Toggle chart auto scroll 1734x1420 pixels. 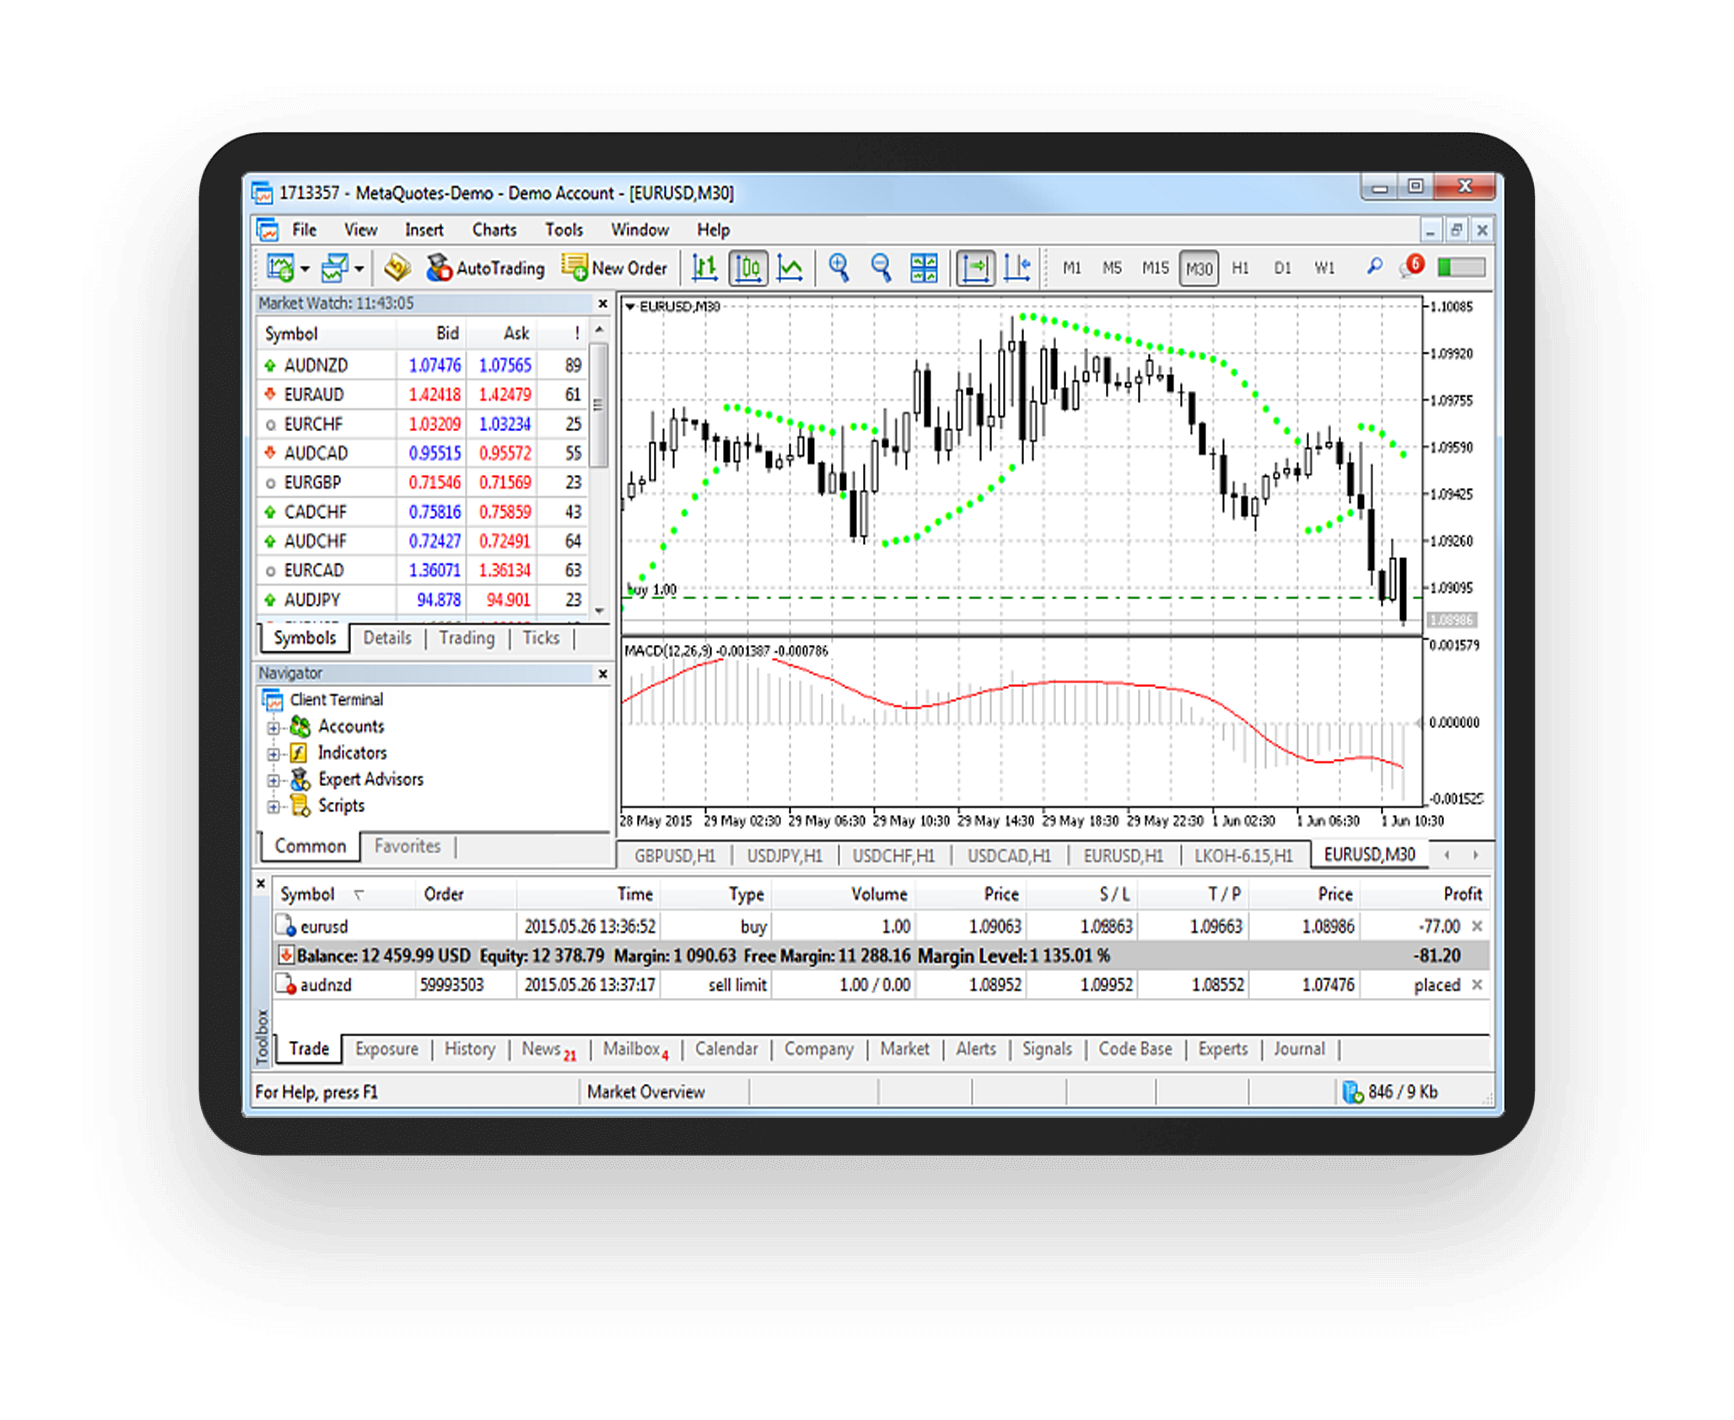(x=975, y=268)
